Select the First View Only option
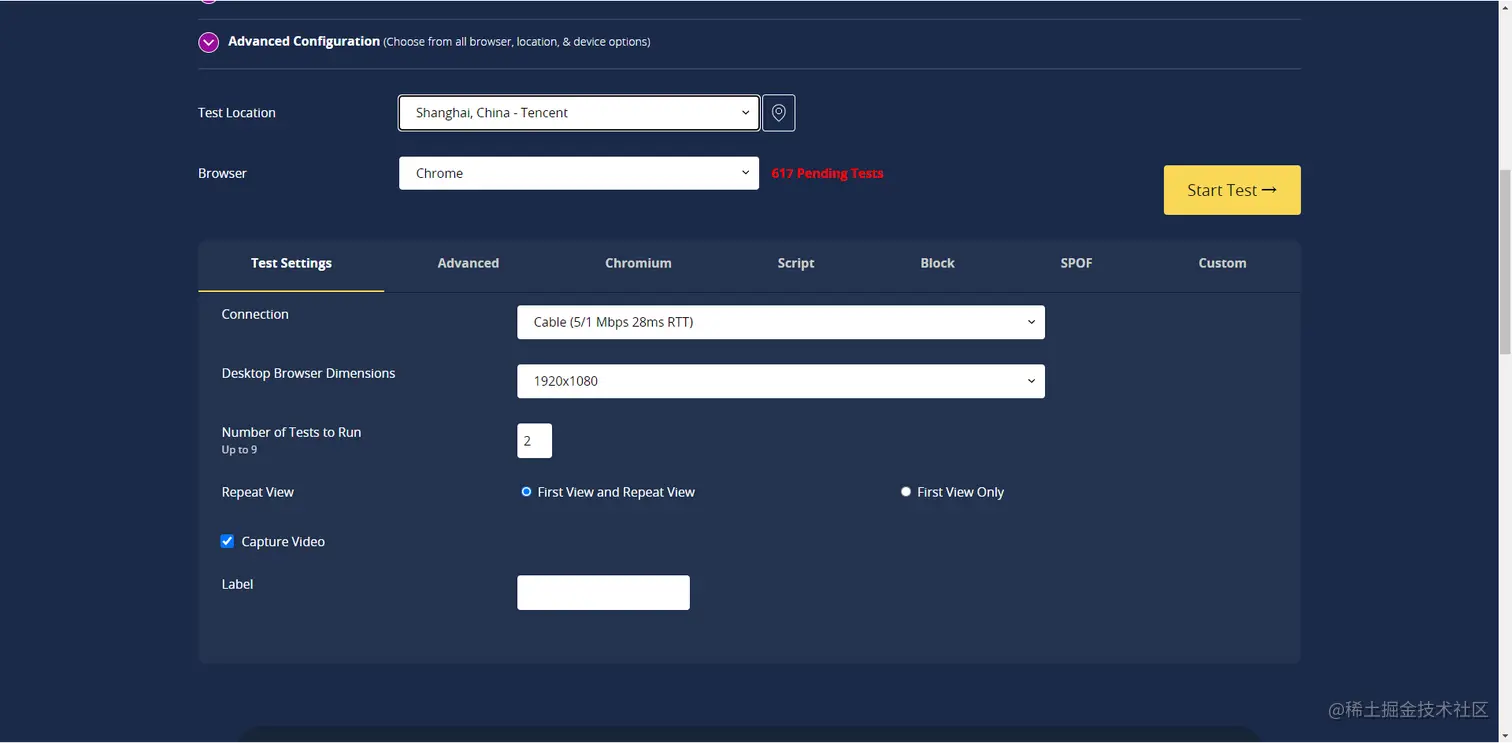 [x=906, y=492]
